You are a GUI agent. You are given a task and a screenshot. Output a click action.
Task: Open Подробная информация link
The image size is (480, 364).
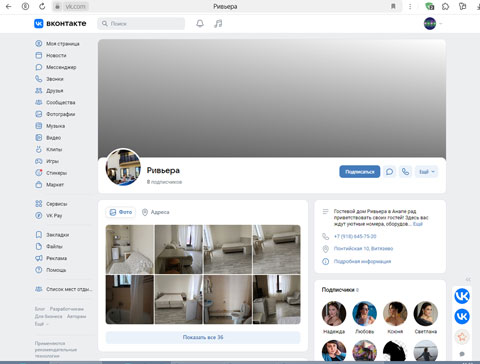click(x=362, y=261)
